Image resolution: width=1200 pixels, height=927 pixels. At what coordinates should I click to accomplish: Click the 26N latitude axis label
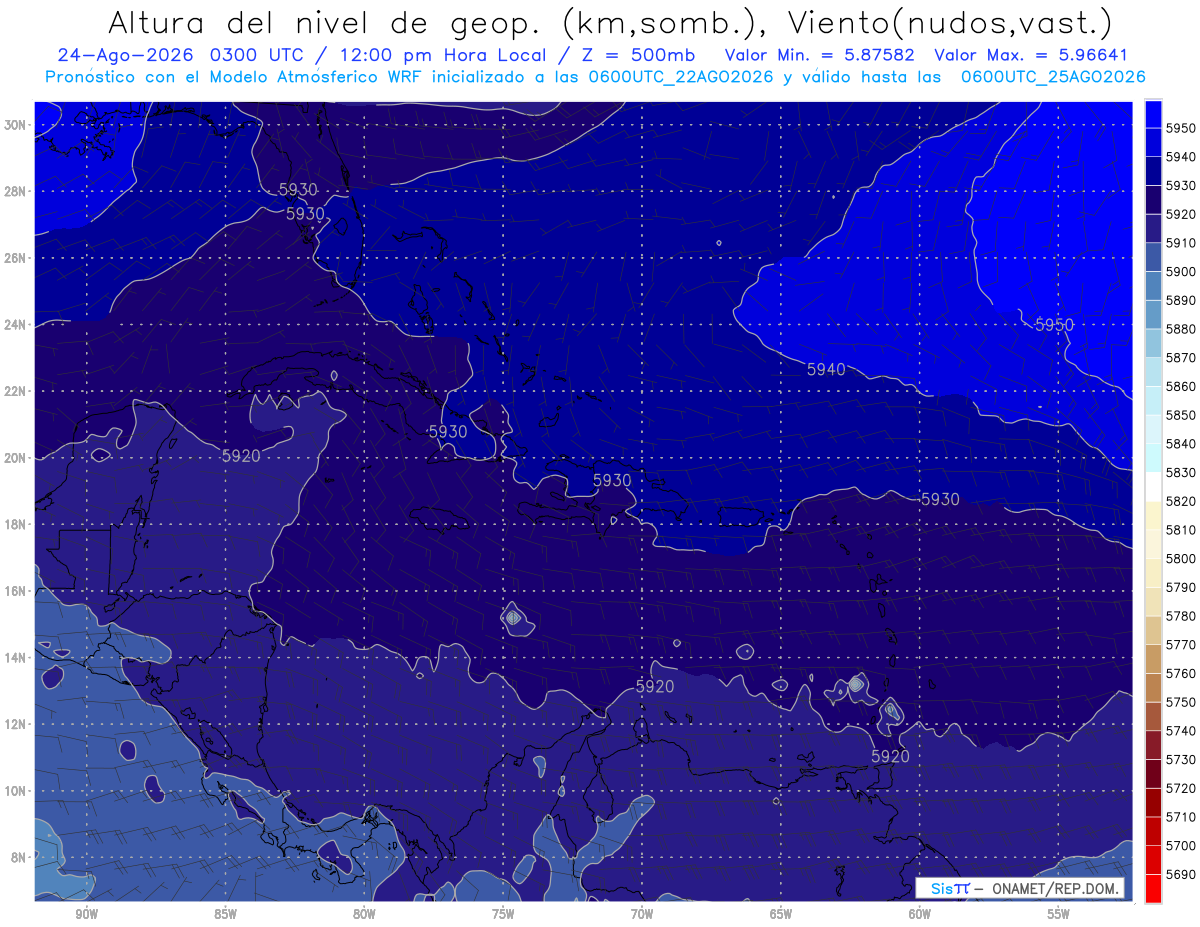pyautogui.click(x=15, y=258)
